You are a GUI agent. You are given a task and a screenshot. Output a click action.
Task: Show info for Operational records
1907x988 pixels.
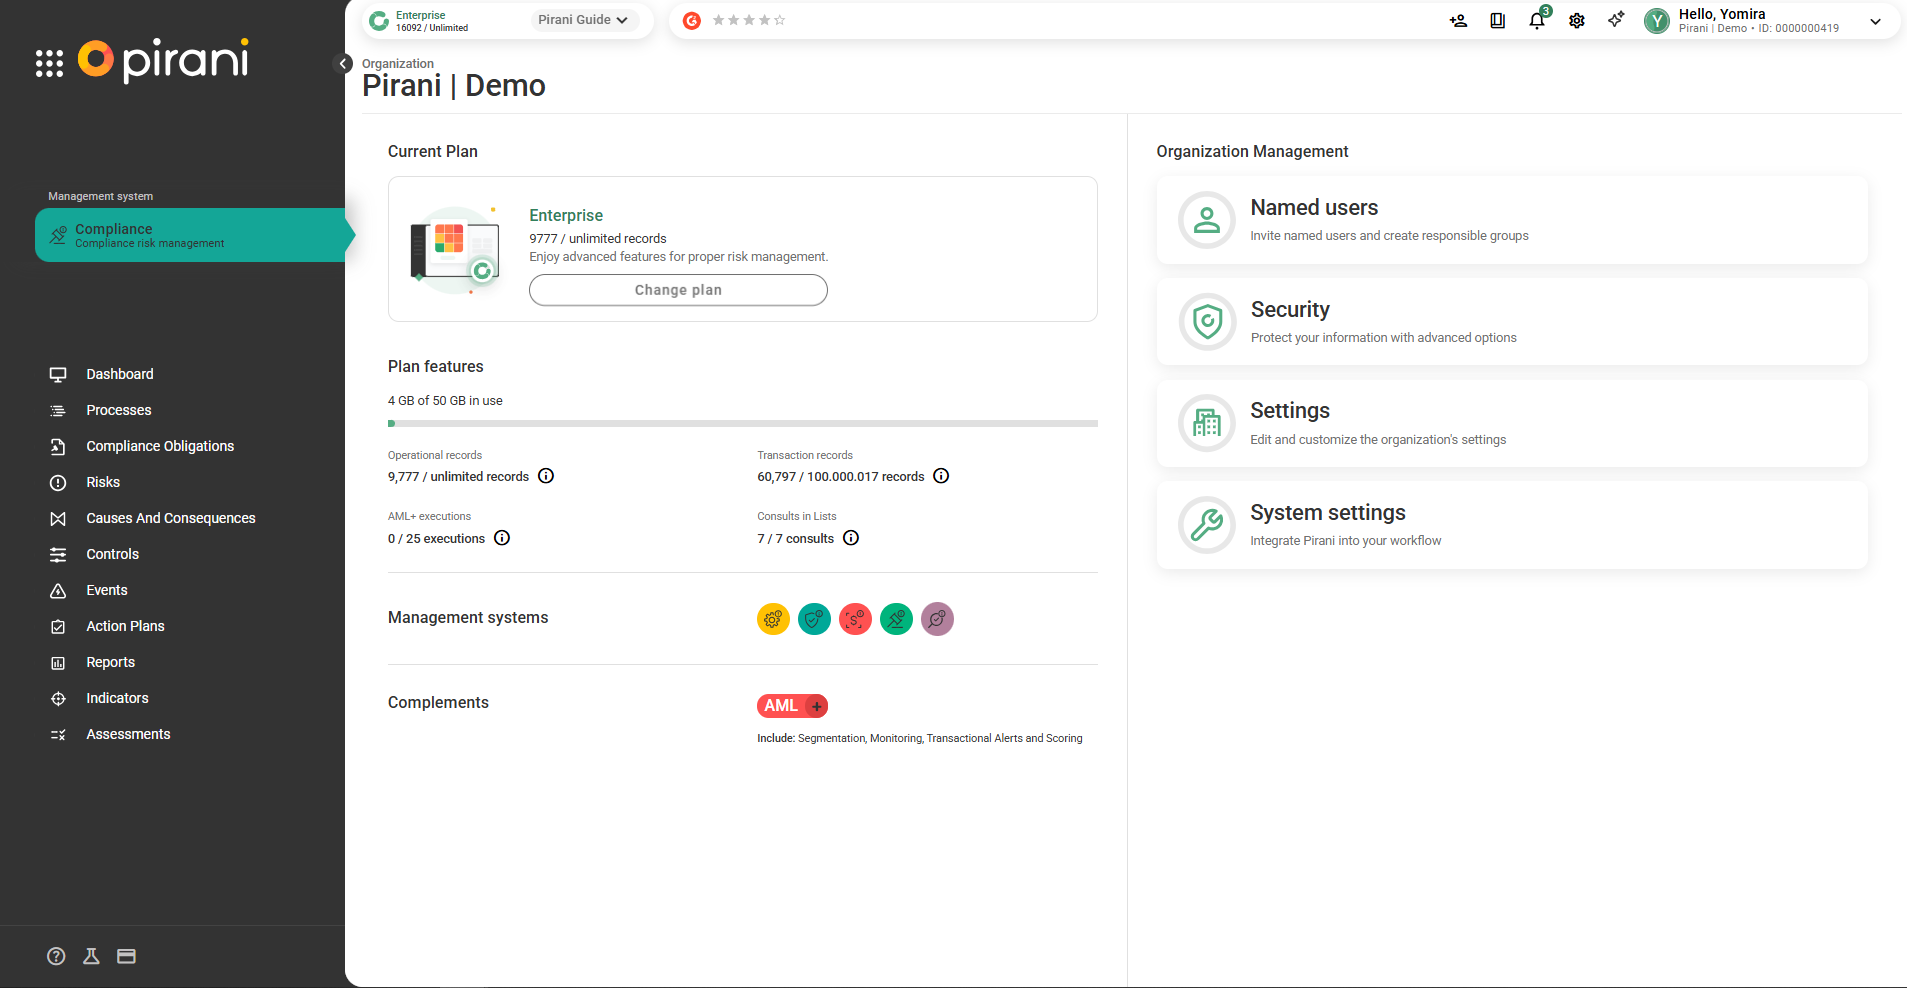point(546,476)
